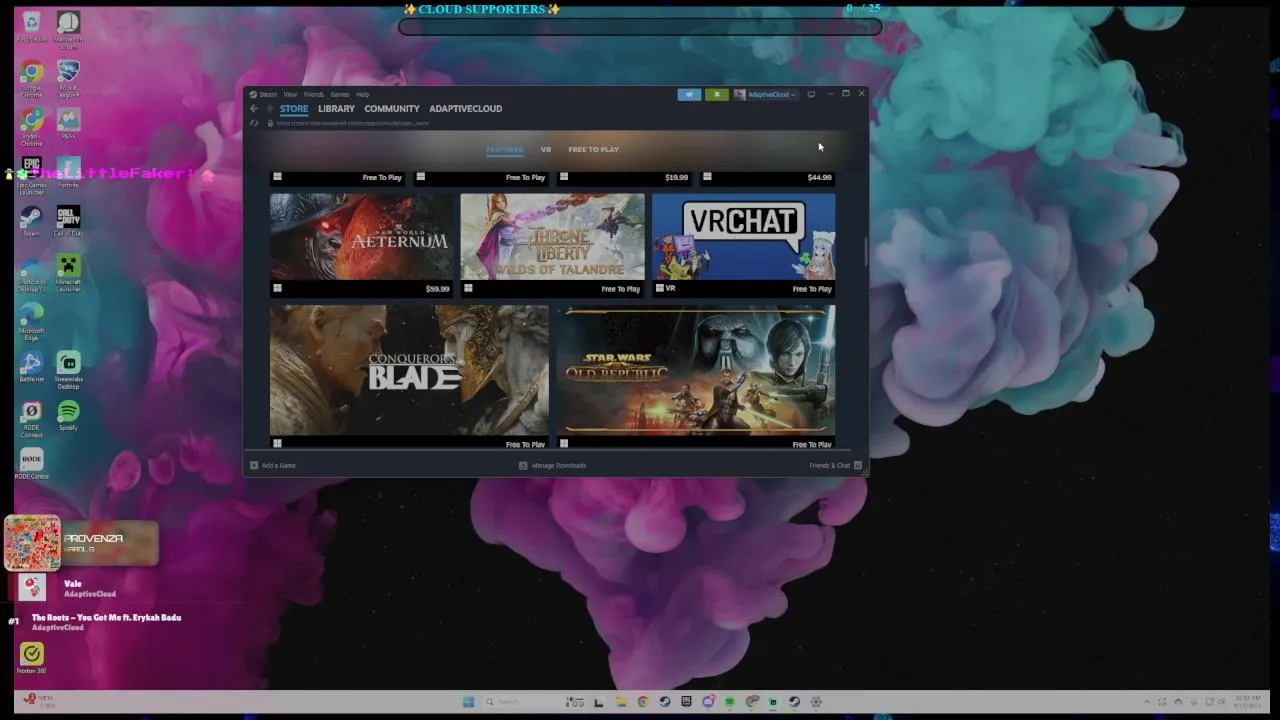Open the Rocket League desktop shortcut

click(x=68, y=79)
